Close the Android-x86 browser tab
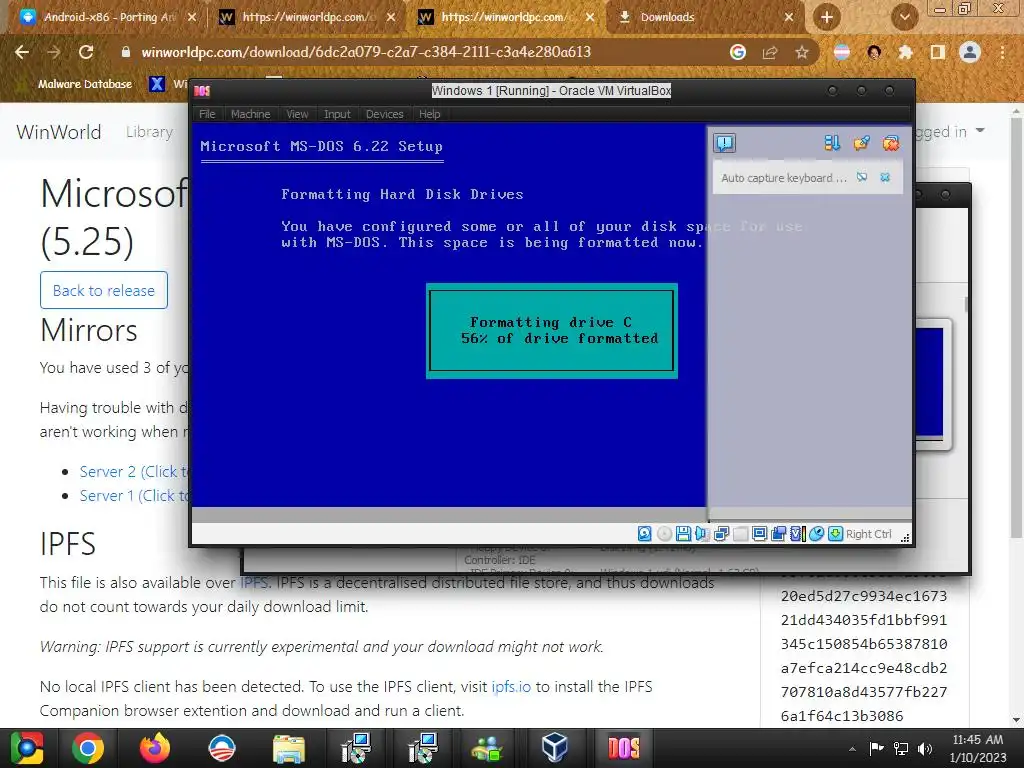Image resolution: width=1024 pixels, height=768 pixels. 191,17
